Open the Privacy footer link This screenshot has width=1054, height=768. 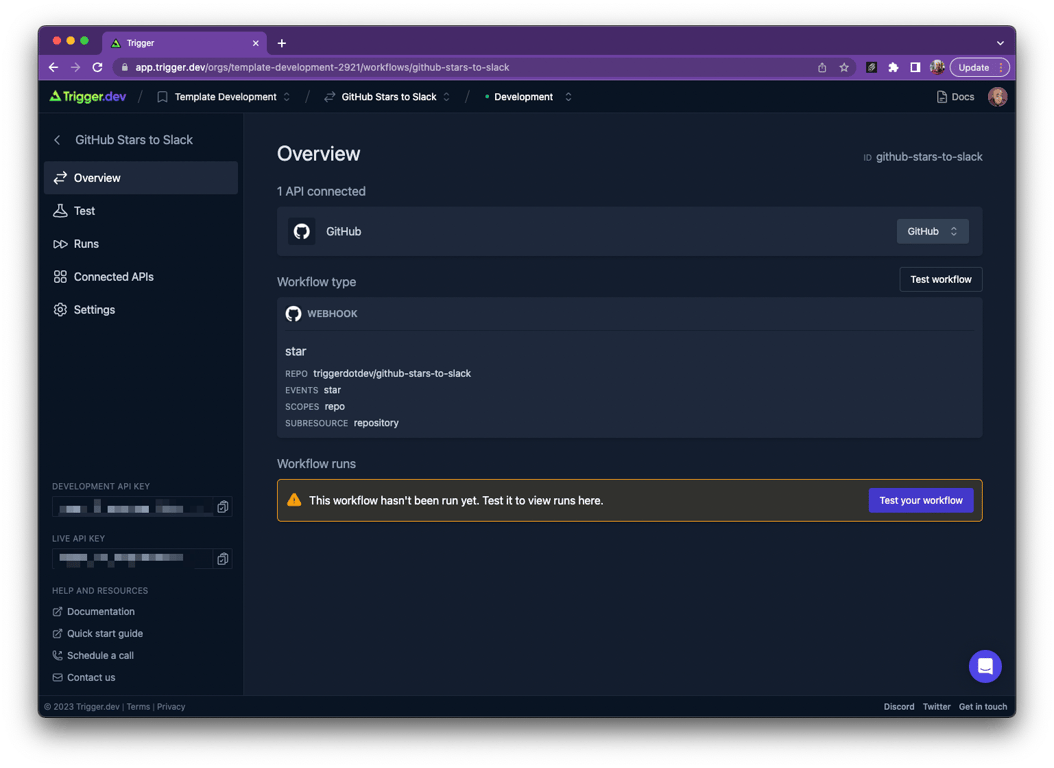pos(171,707)
